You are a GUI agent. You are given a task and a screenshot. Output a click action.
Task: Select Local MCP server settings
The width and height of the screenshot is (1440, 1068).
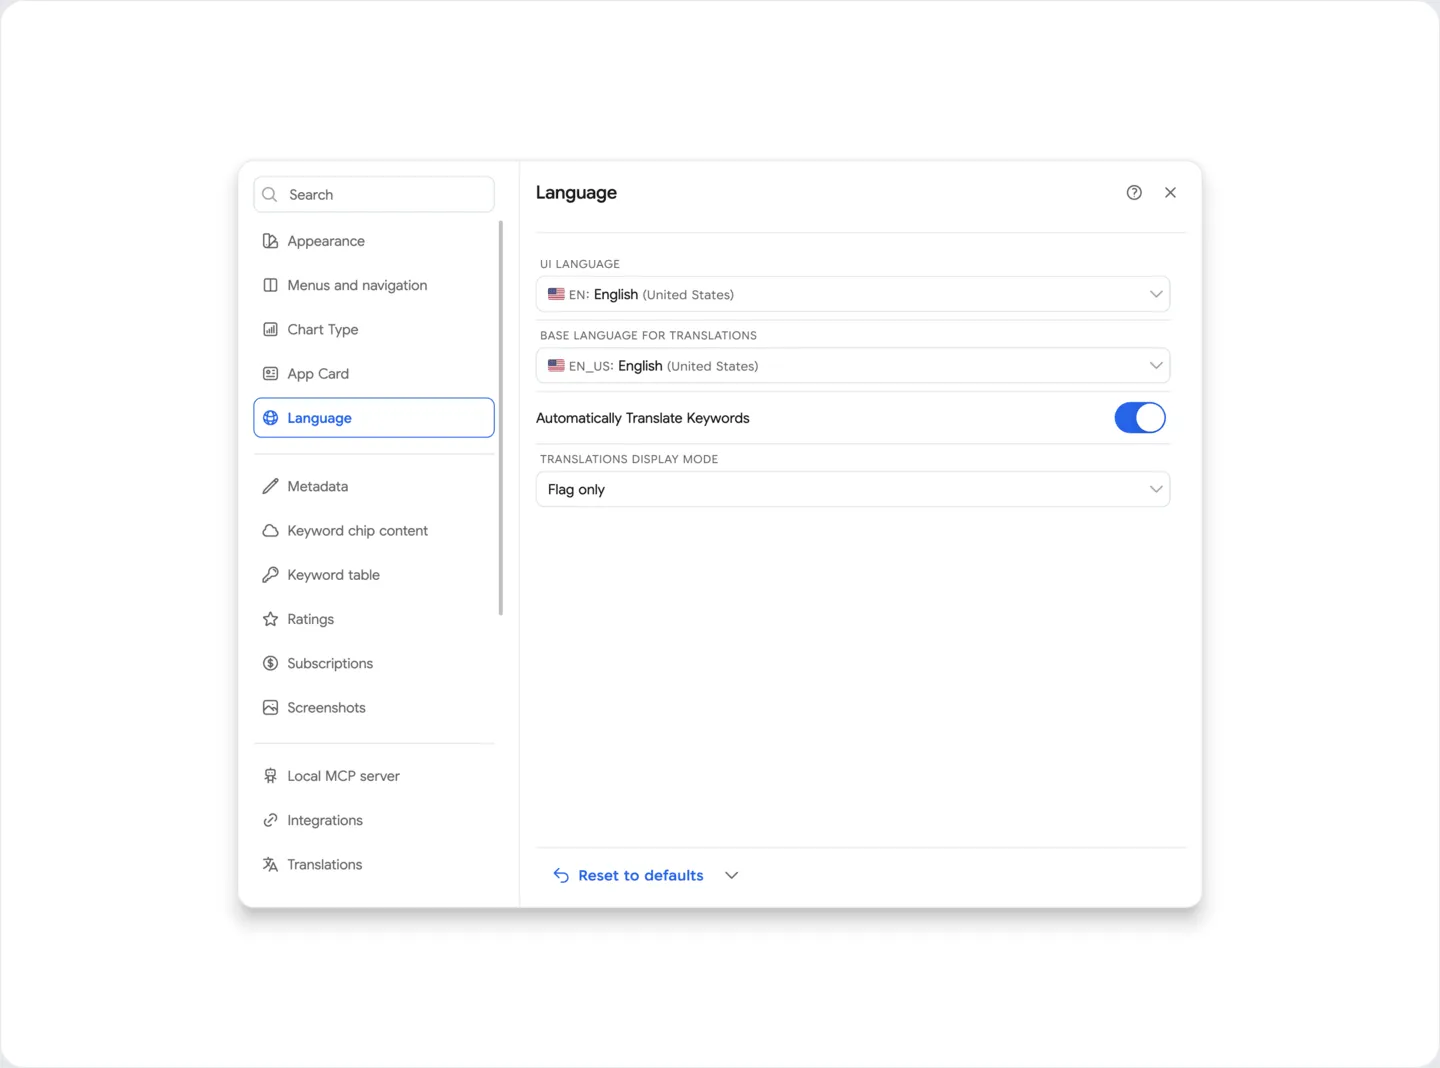pyautogui.click(x=374, y=776)
